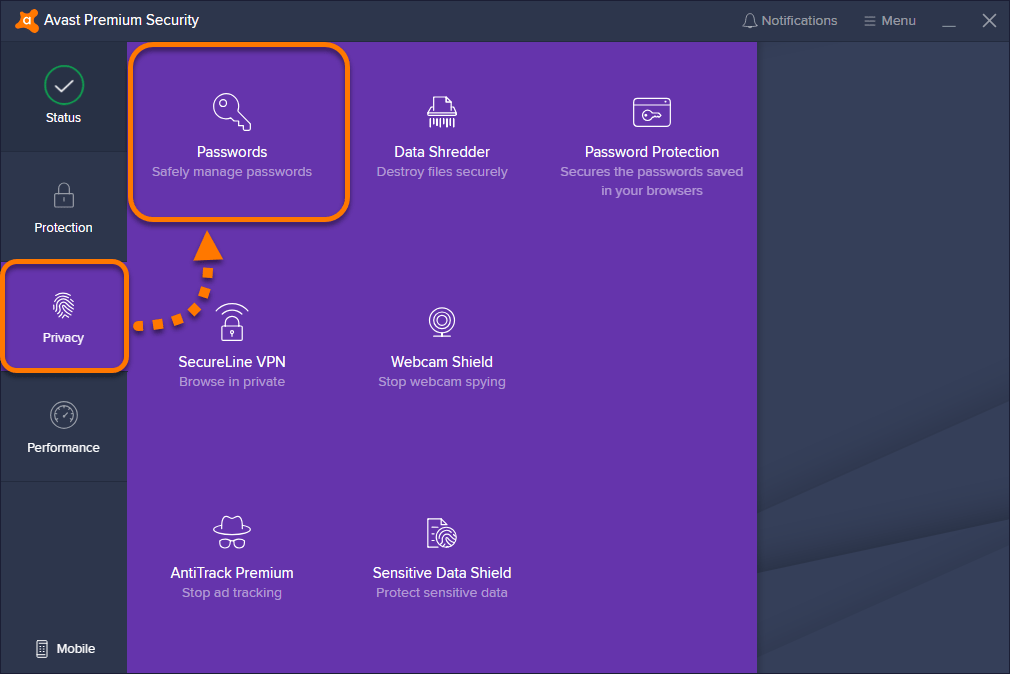Close the Avast window
This screenshot has height=674, width=1010.
pyautogui.click(x=989, y=21)
